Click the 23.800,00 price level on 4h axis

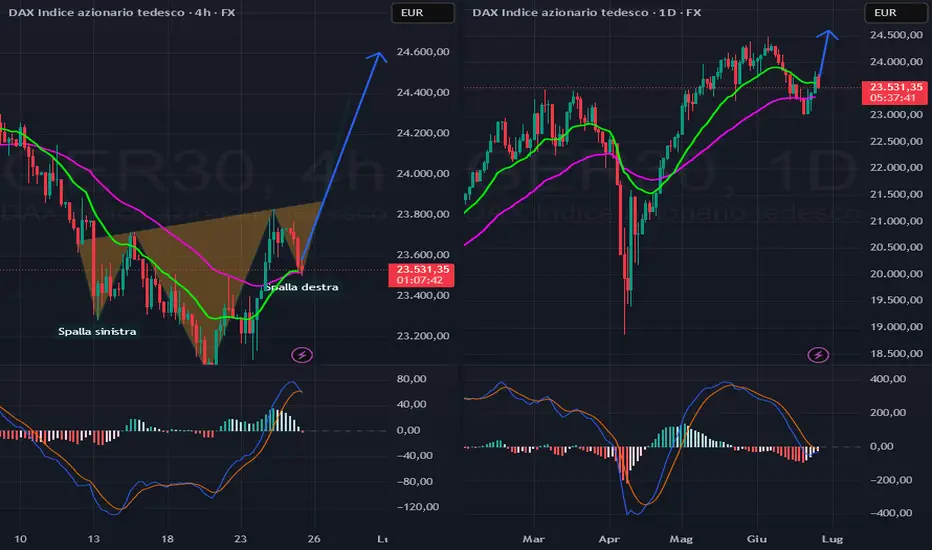point(423,214)
